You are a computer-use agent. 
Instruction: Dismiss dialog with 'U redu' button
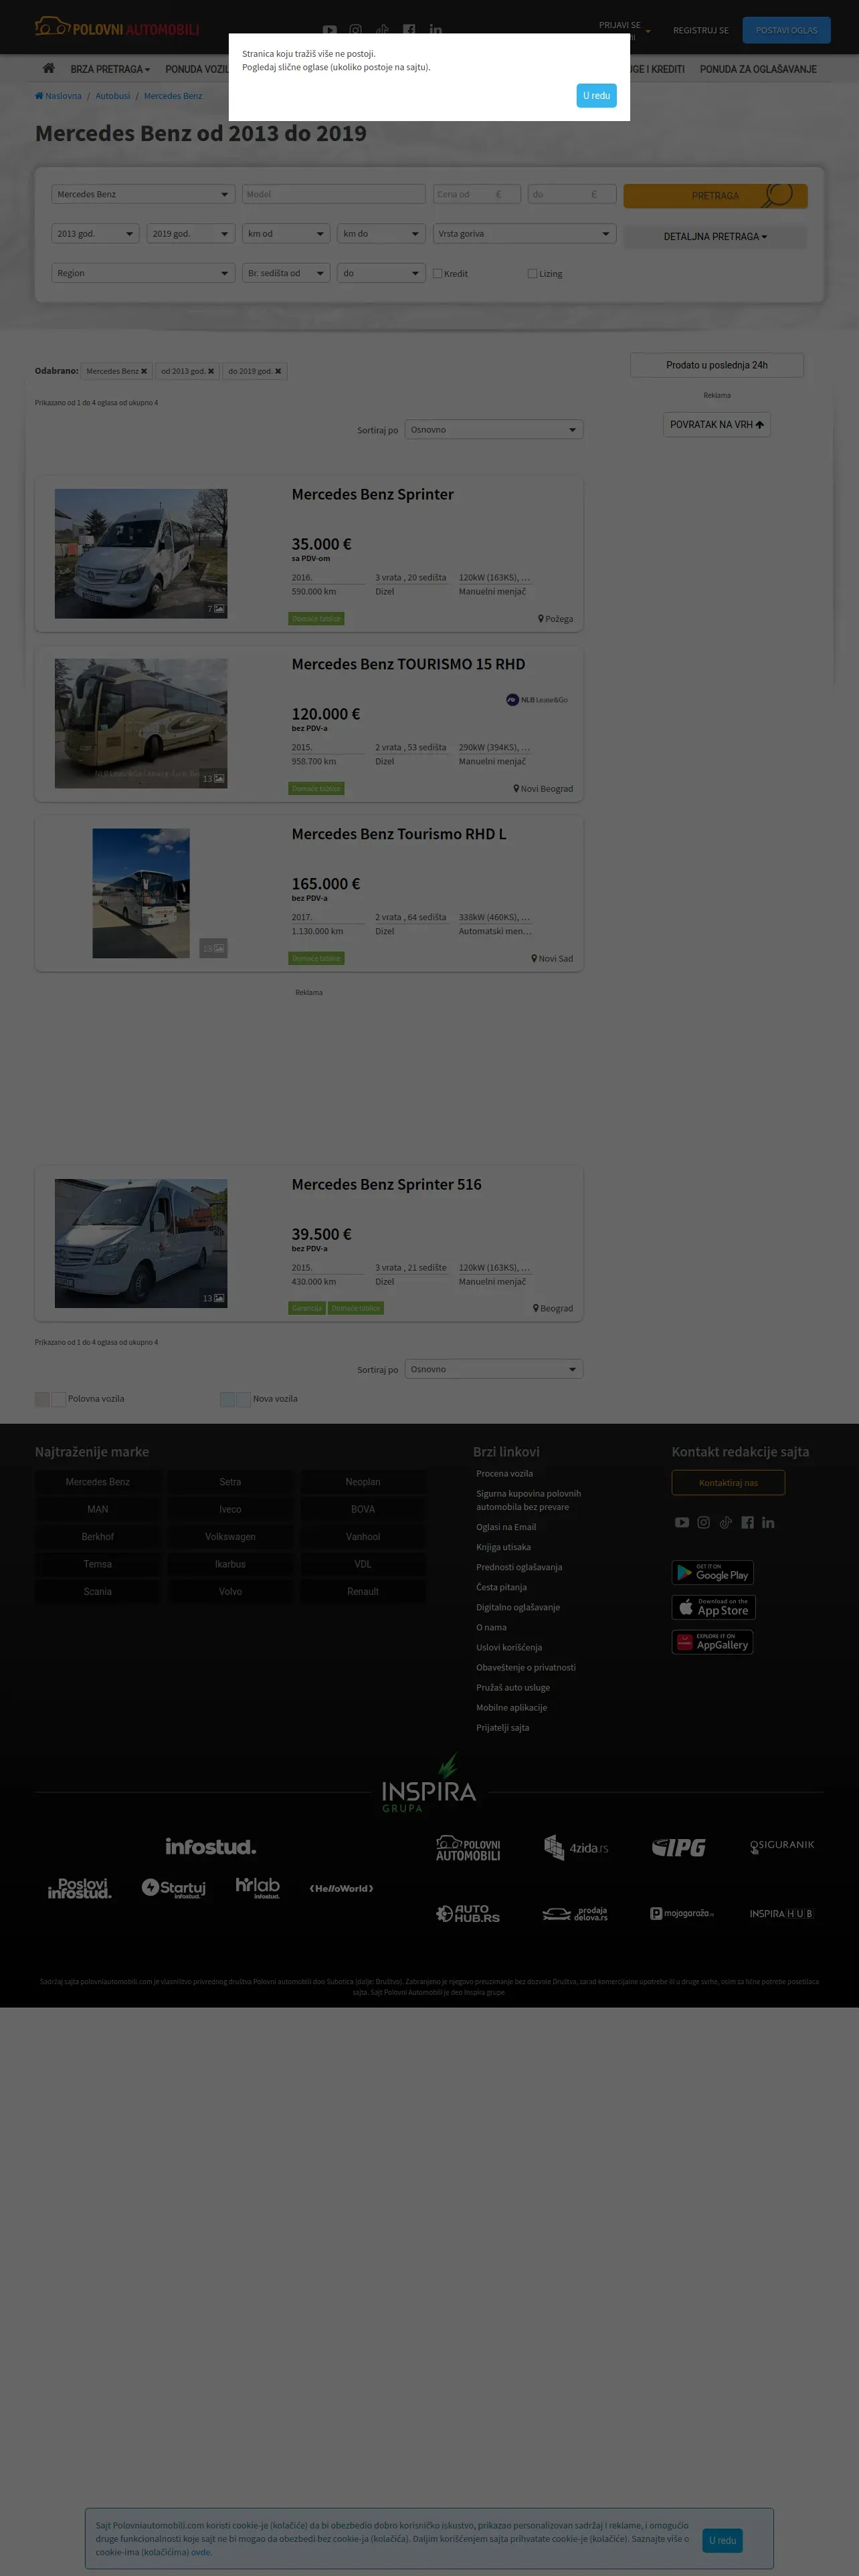[596, 96]
